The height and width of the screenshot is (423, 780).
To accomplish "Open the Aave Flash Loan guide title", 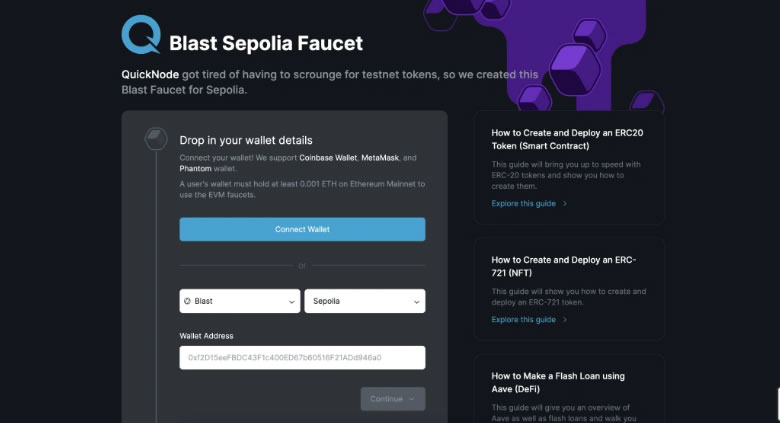I will pyautogui.click(x=558, y=382).
